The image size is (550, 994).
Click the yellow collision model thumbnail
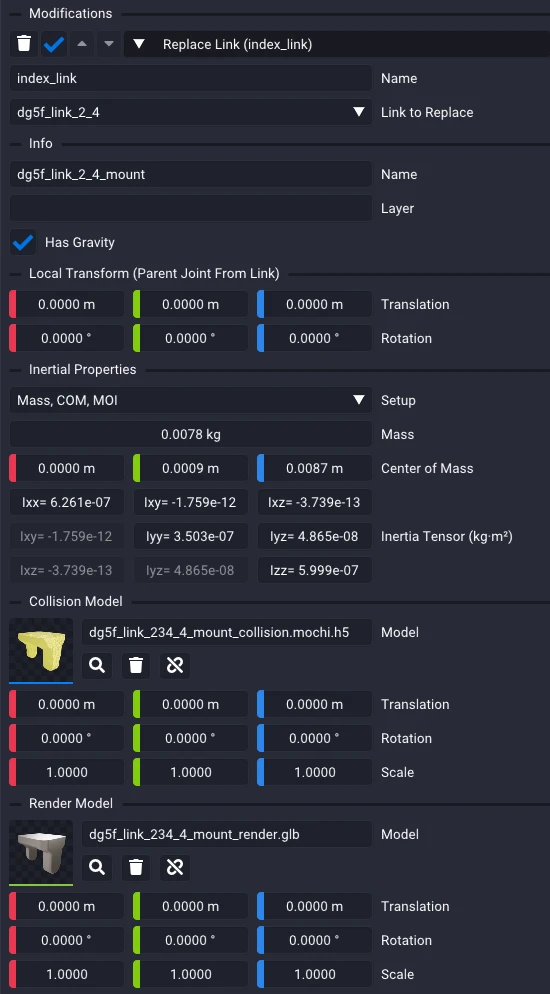point(41,650)
